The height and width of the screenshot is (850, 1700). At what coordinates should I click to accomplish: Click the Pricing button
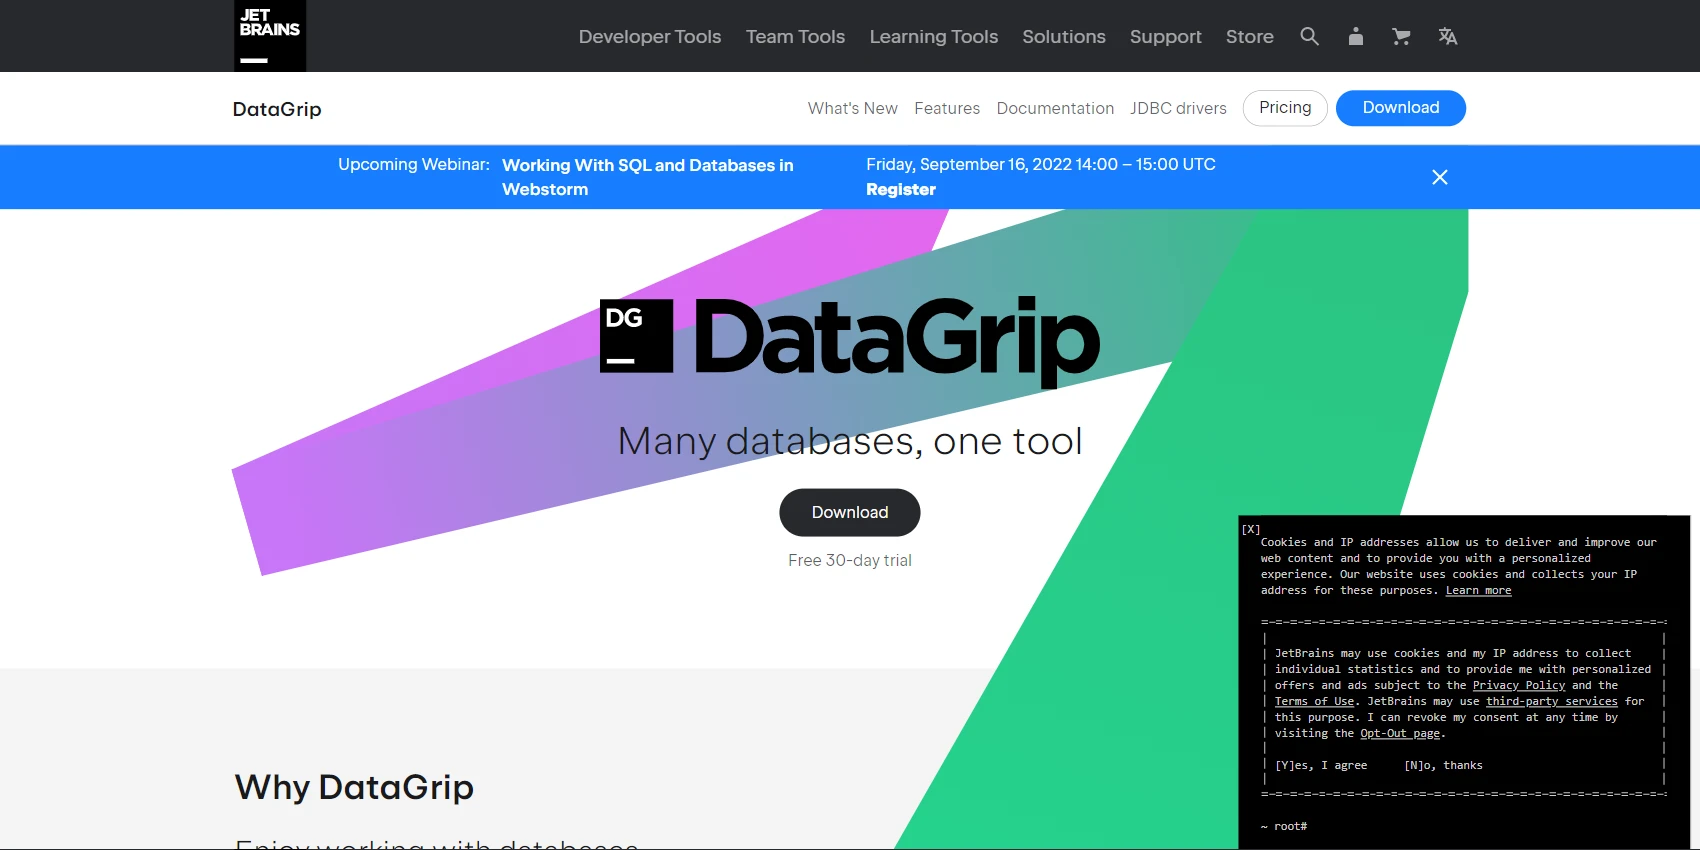1285,108
